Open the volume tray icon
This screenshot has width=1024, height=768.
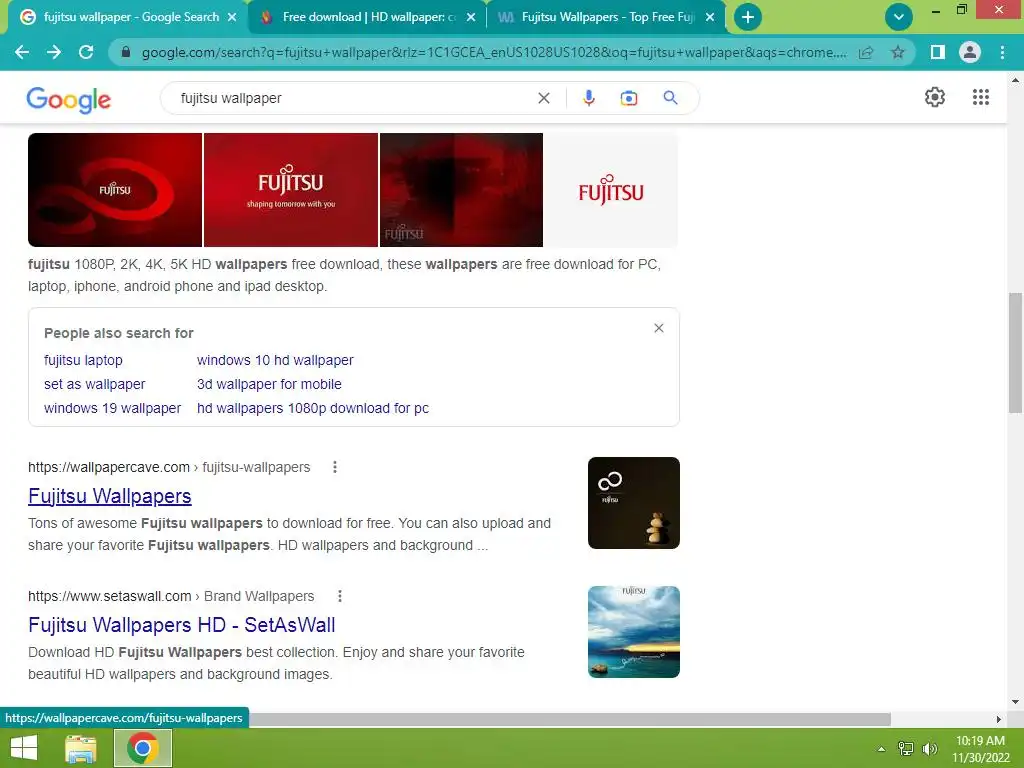930,749
